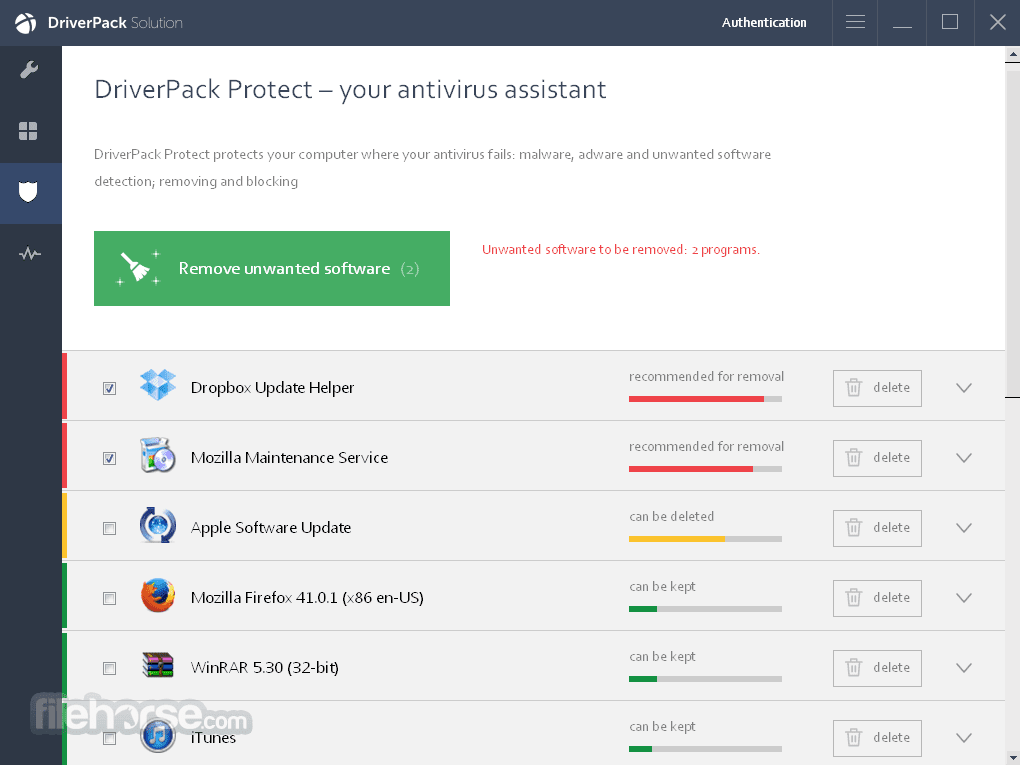Check the WinRAR 5.30 checkbox

click(x=109, y=668)
